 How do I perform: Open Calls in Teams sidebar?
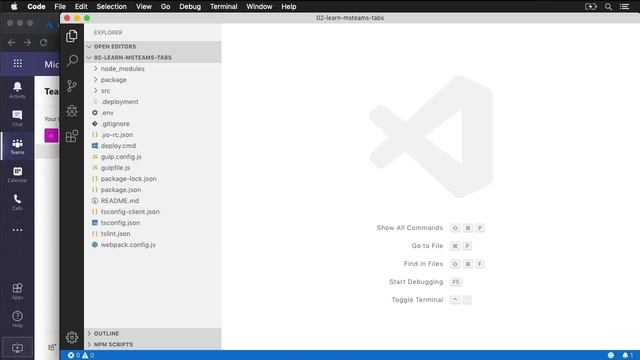[x=17, y=202]
